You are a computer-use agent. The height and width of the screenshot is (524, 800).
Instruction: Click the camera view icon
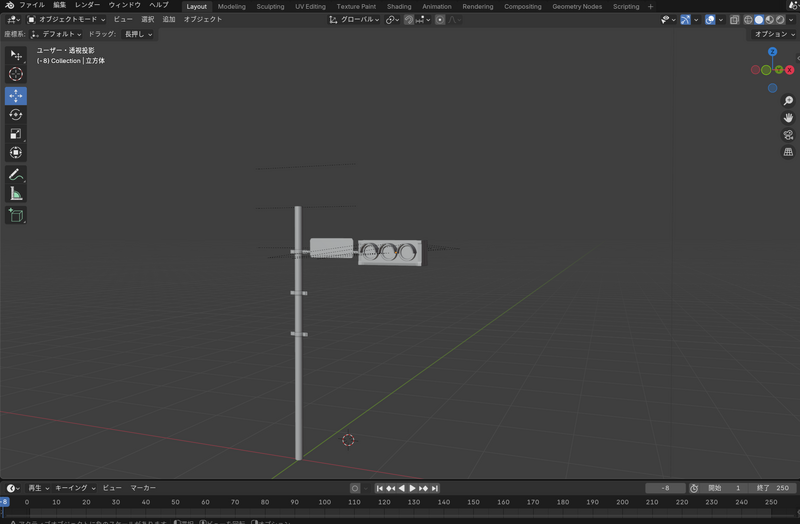pos(788,135)
